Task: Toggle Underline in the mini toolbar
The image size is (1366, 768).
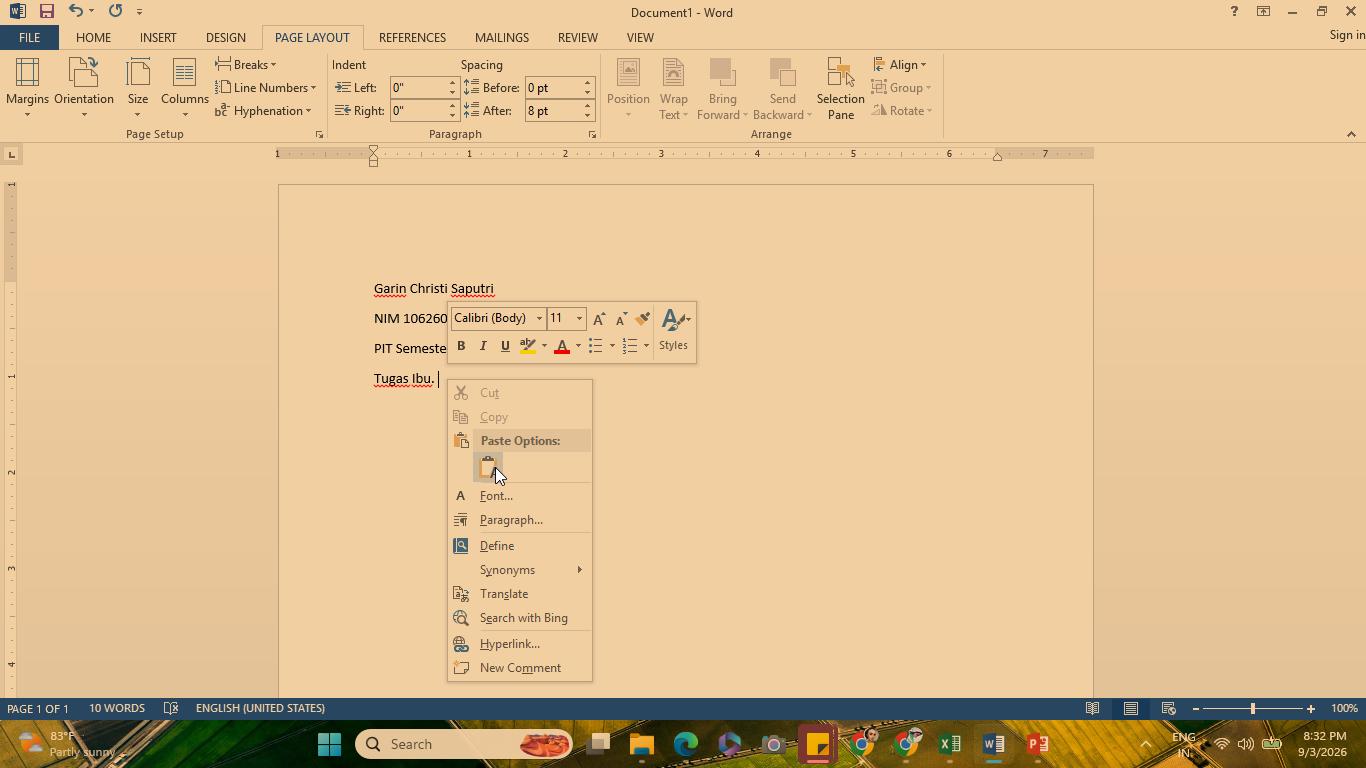Action: point(505,346)
